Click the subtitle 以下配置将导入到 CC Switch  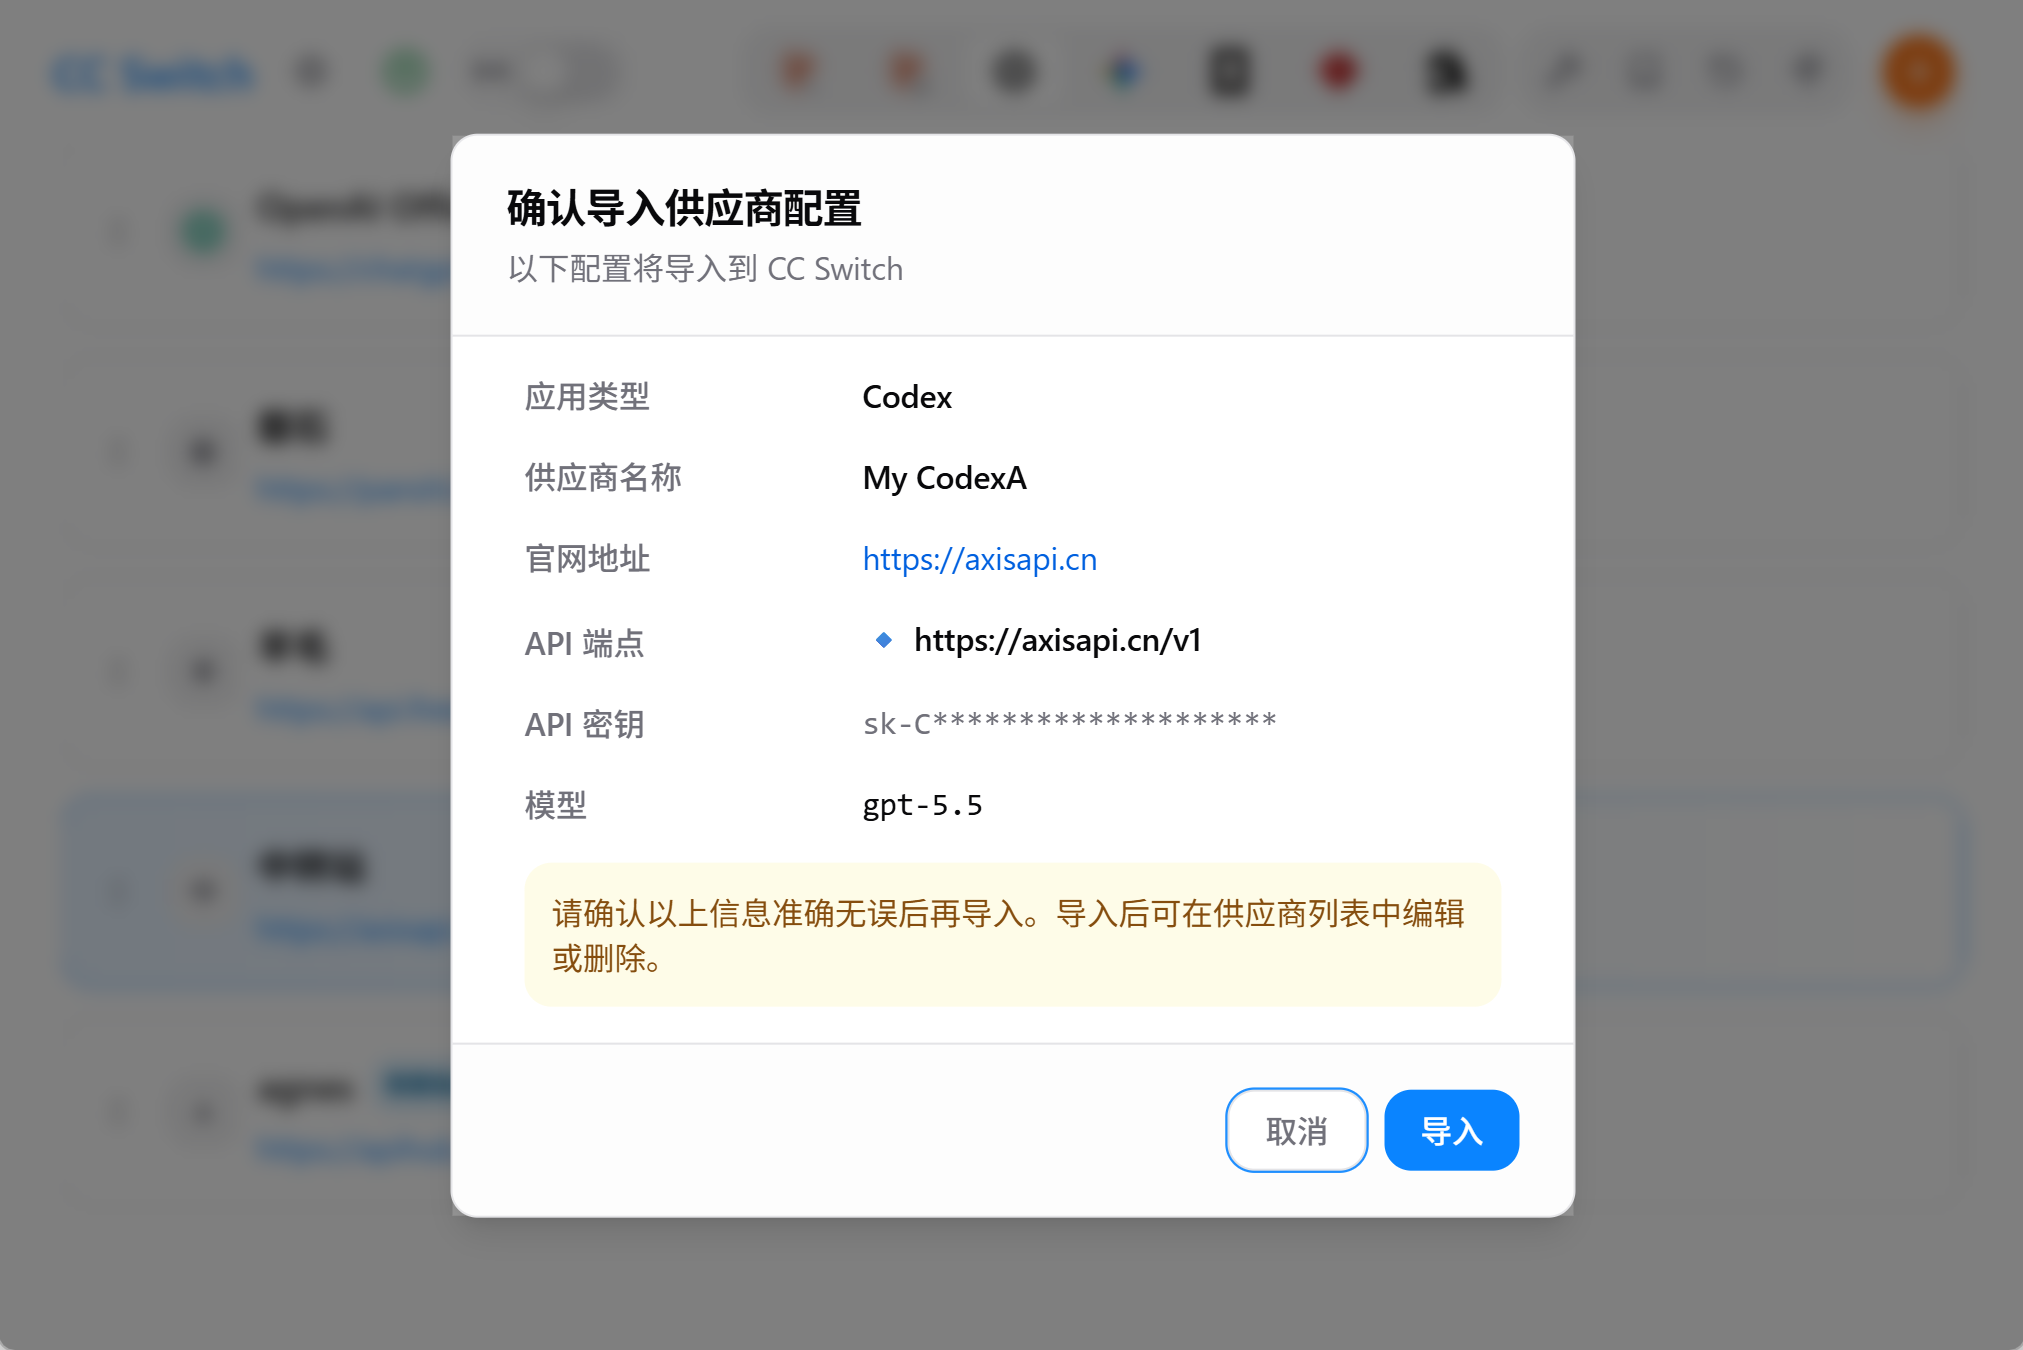click(x=705, y=269)
